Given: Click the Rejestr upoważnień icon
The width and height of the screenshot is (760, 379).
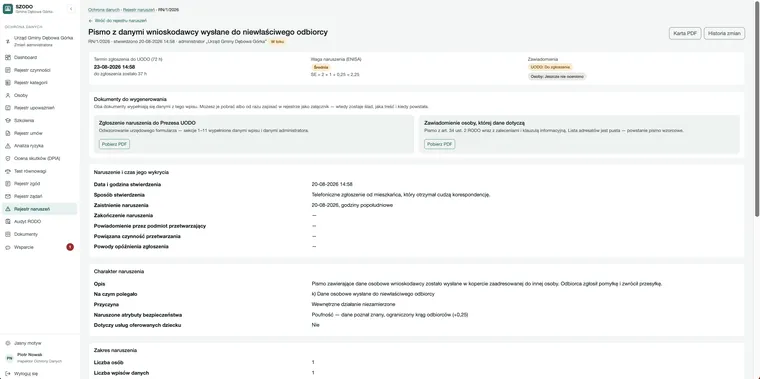Looking at the screenshot, I should pyautogui.click(x=8, y=108).
